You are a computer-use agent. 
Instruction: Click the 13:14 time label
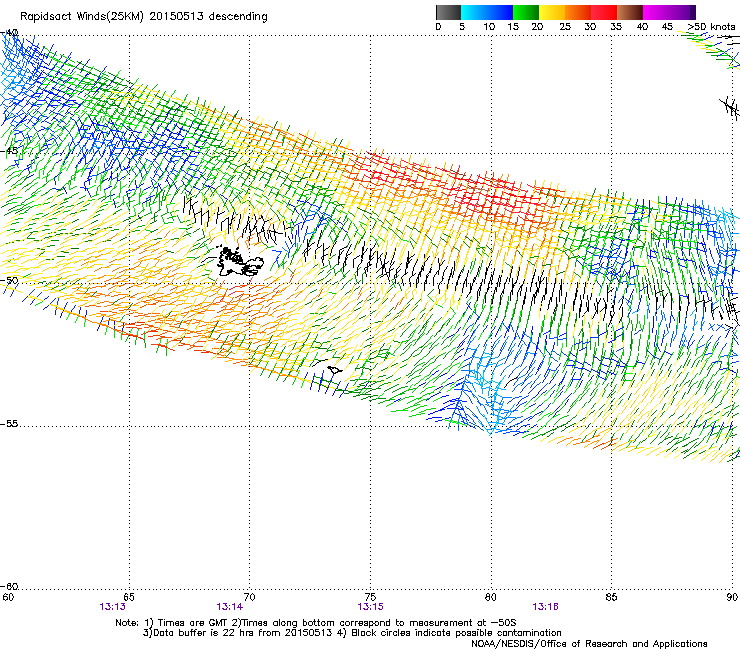coord(229,607)
